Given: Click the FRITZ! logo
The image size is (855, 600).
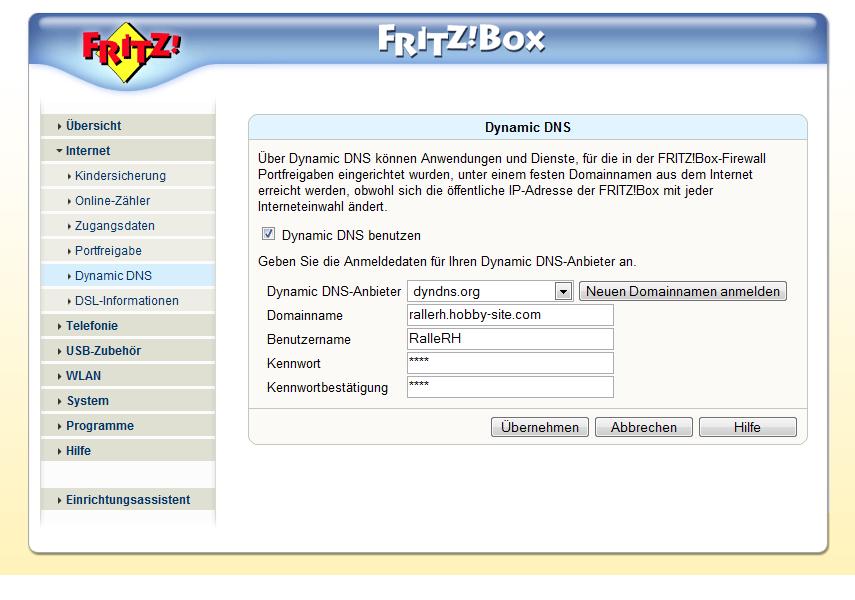Looking at the screenshot, I should click(131, 52).
